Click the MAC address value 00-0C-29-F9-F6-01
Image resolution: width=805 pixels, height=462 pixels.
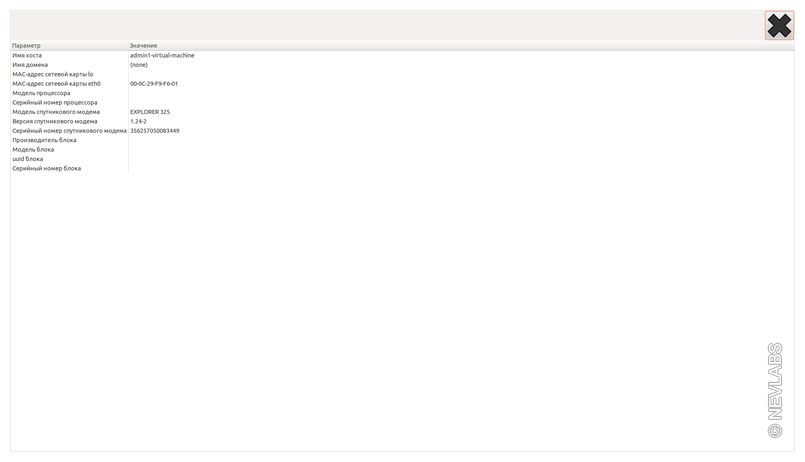click(x=154, y=84)
